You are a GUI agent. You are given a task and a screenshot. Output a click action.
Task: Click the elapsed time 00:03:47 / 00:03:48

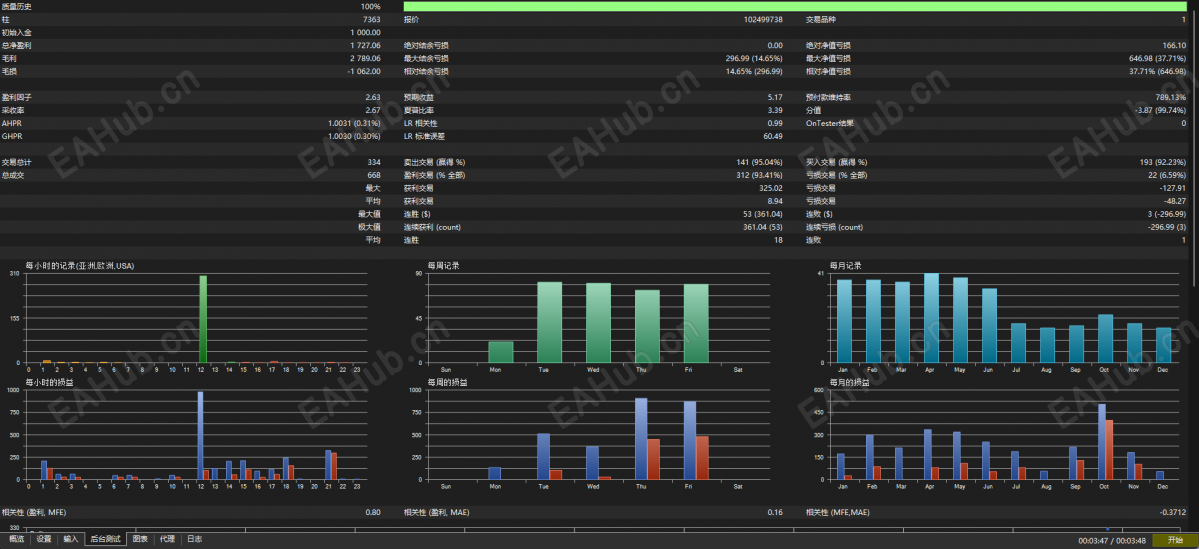tap(1113, 541)
